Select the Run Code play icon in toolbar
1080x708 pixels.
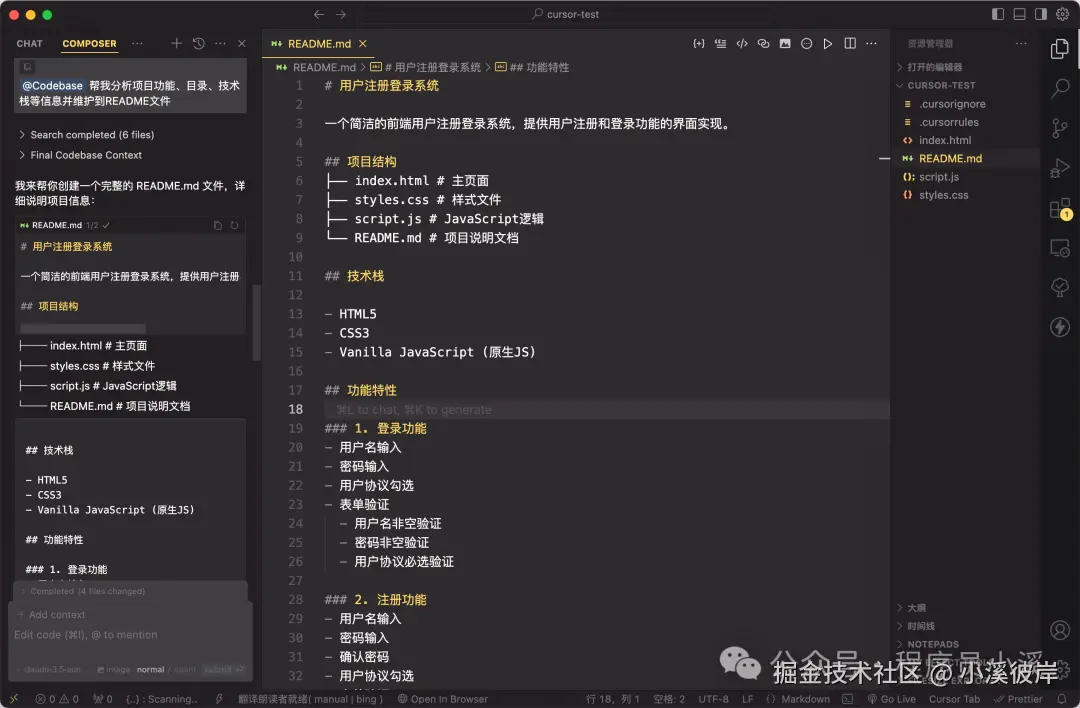[828, 44]
